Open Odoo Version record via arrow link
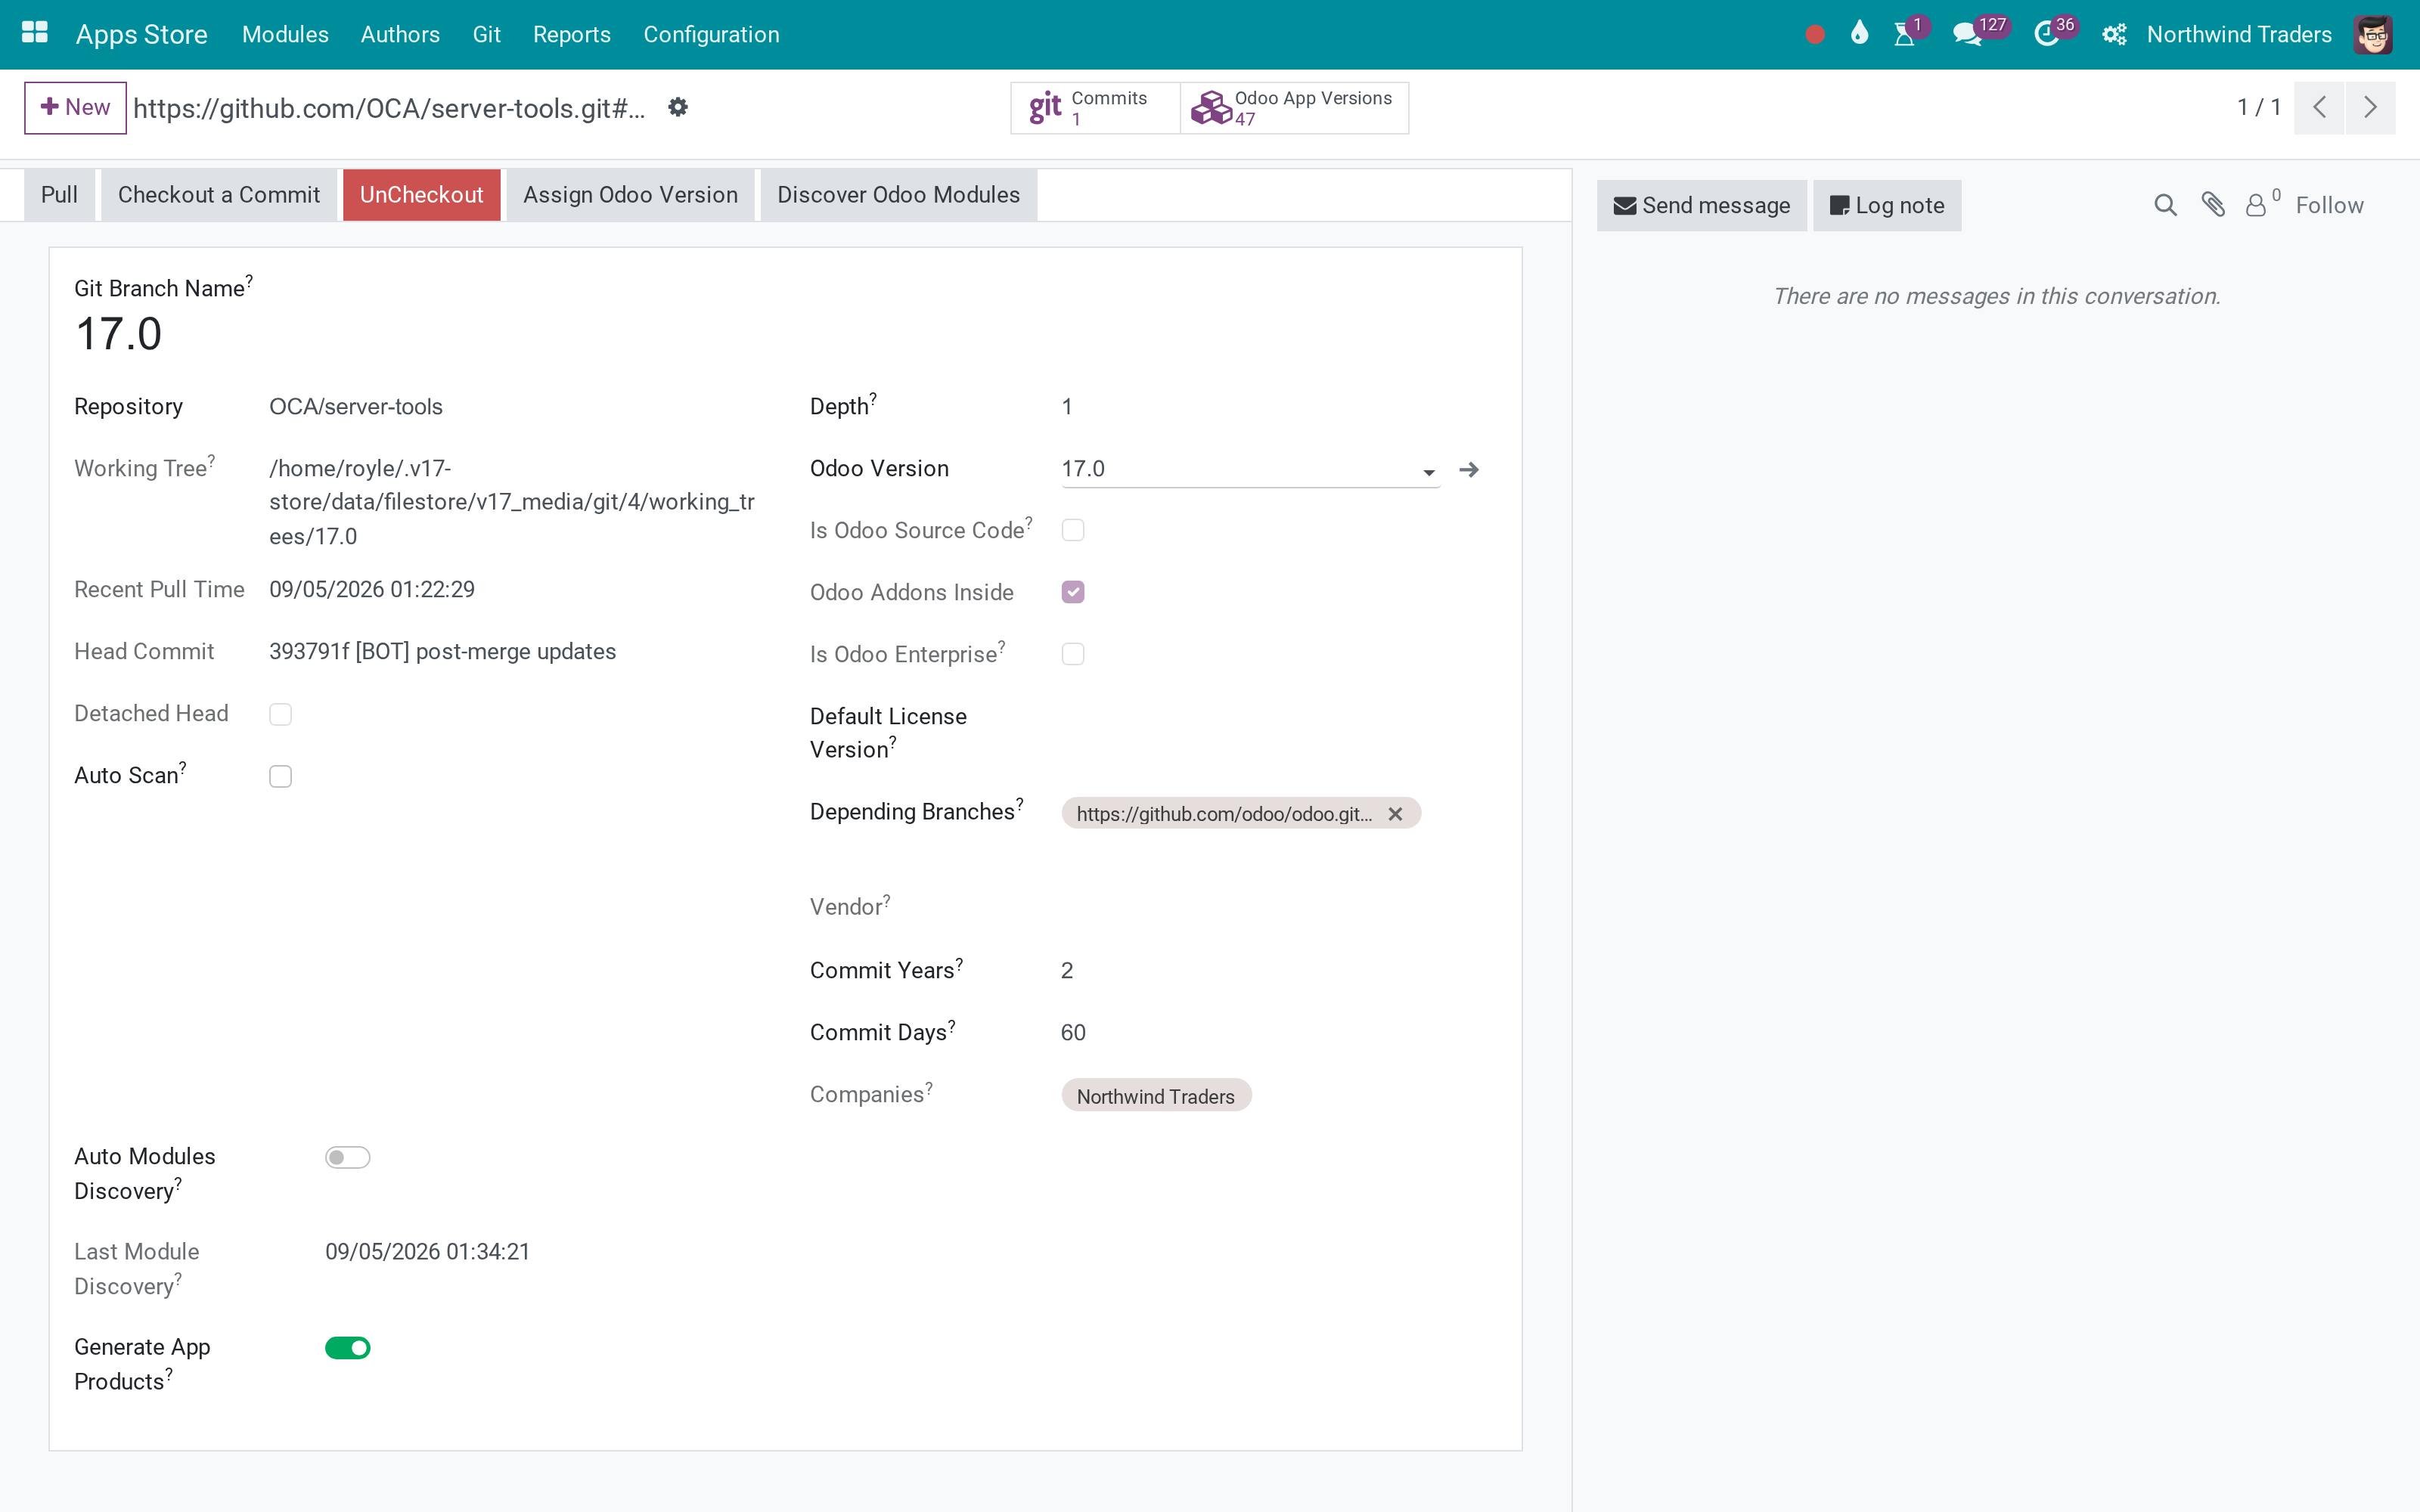This screenshot has width=2420, height=1512. point(1469,469)
